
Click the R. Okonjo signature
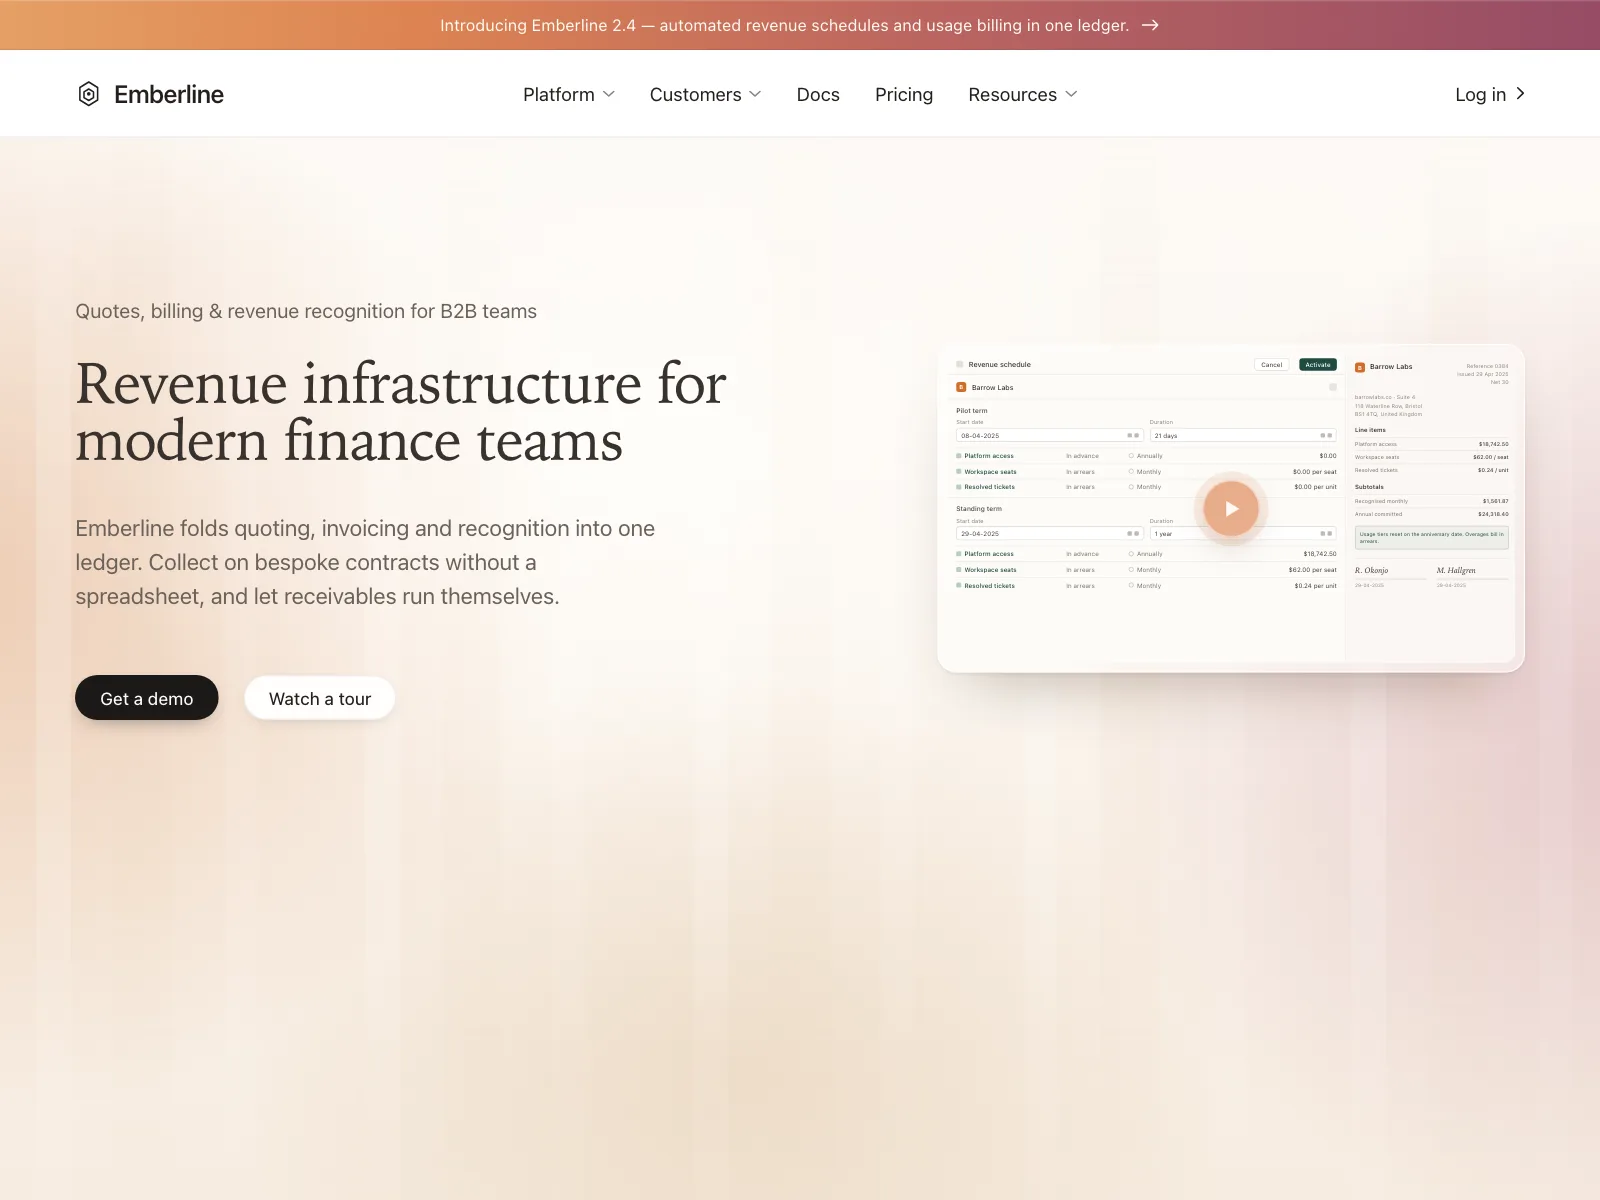(1372, 570)
